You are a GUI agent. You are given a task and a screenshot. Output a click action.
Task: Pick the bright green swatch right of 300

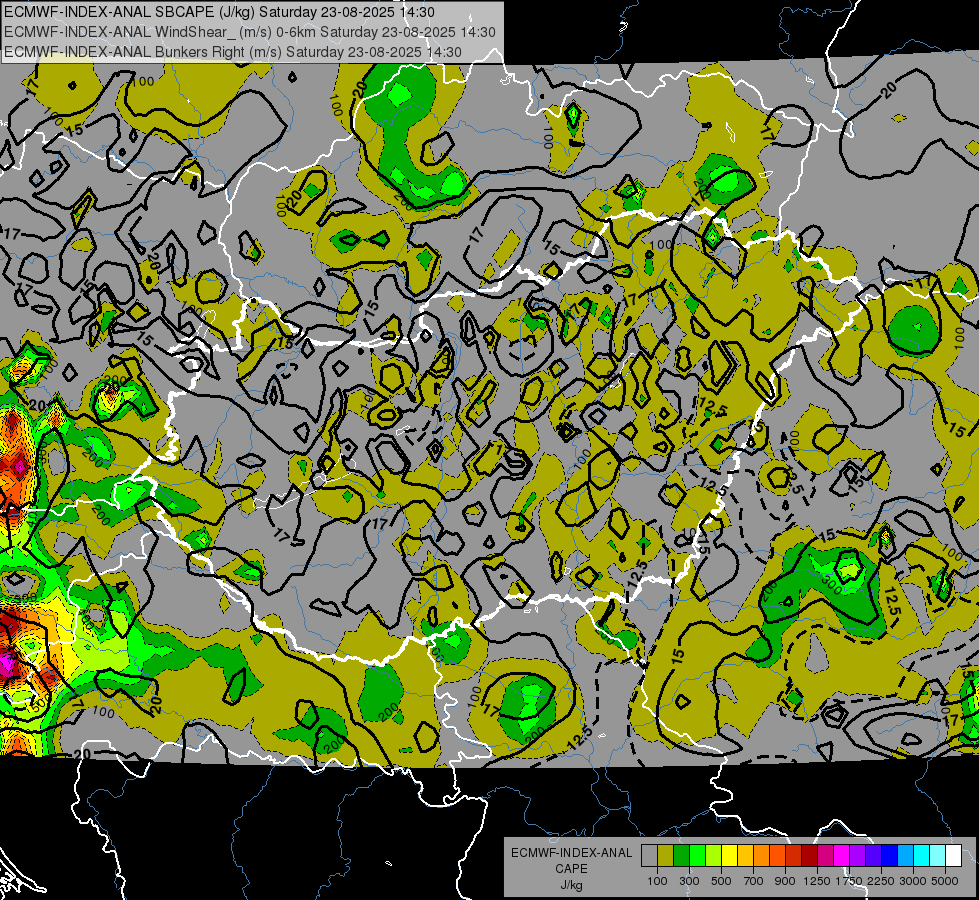tap(697, 856)
